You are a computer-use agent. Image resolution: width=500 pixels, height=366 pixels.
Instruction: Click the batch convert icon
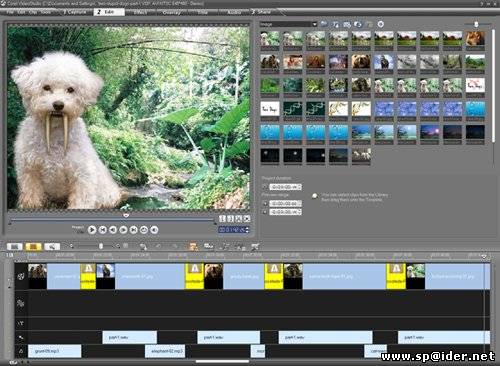209,247
